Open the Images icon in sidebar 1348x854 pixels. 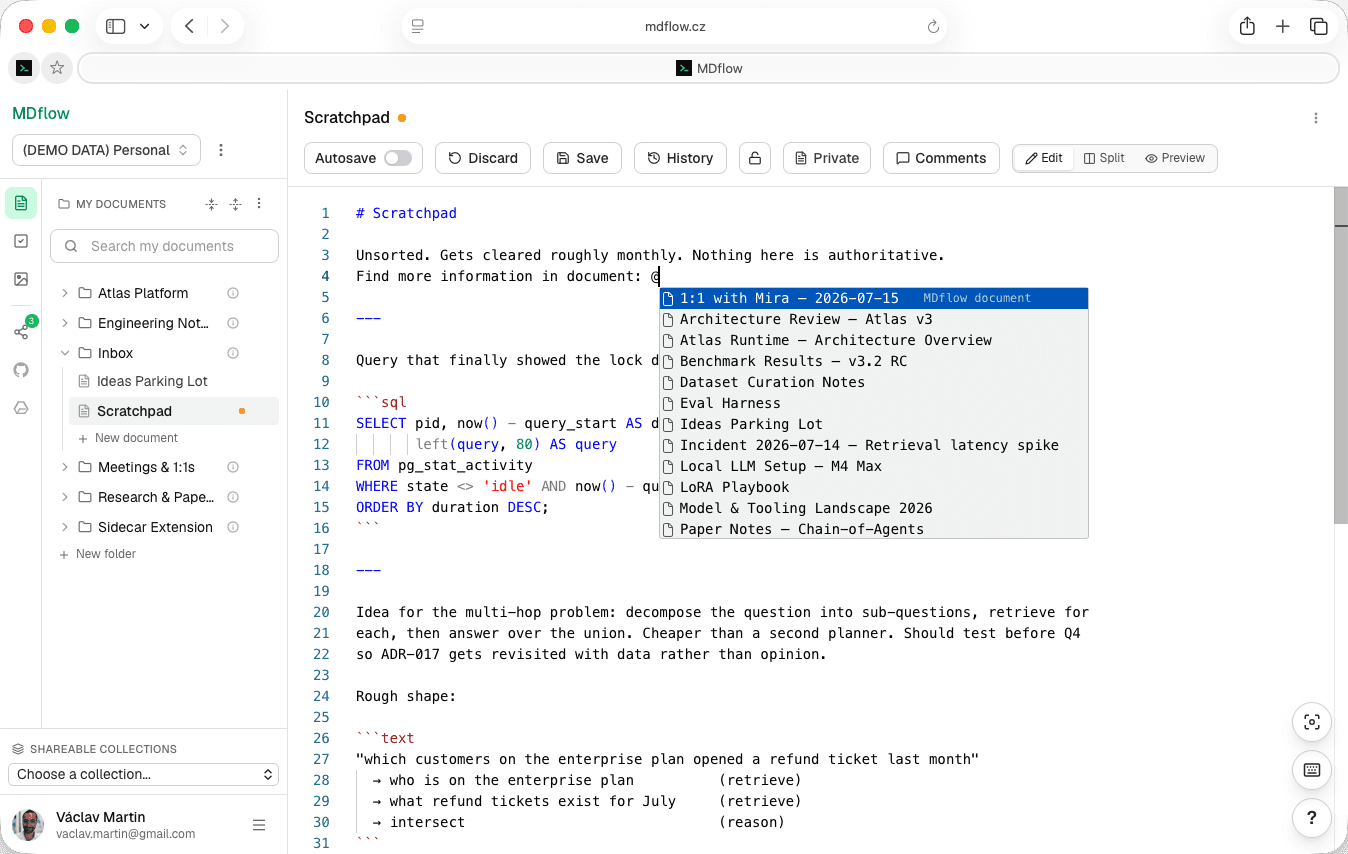21,279
